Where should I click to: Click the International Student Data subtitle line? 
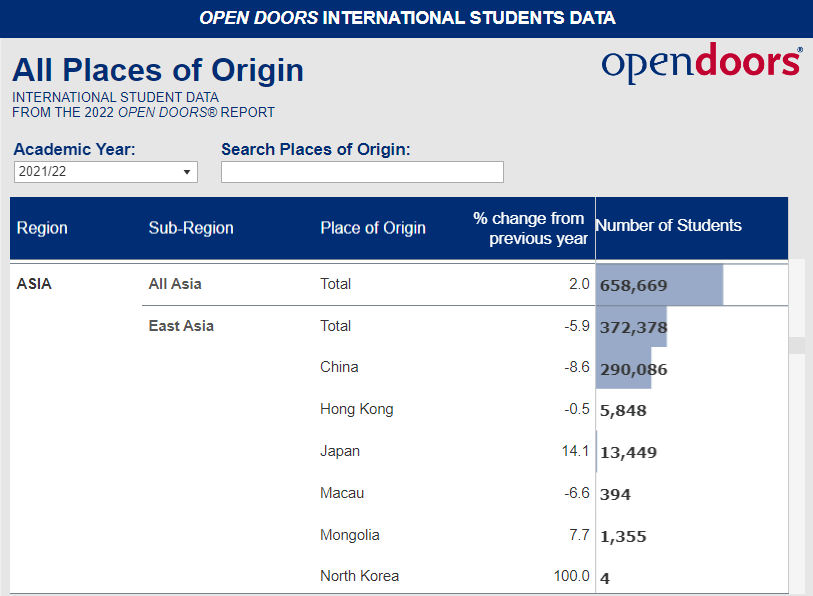pyautogui.click(x=116, y=98)
